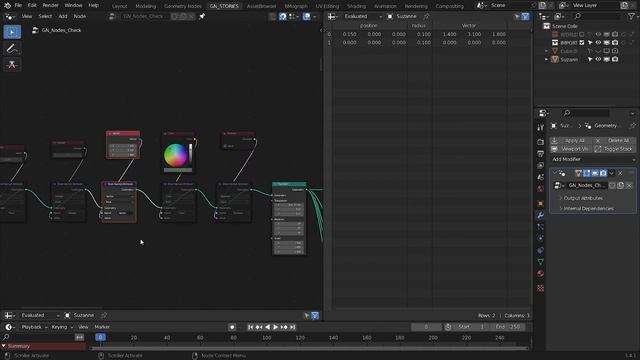Click the Delete All button
Viewport: 640px width, 360px height.
tap(614, 140)
